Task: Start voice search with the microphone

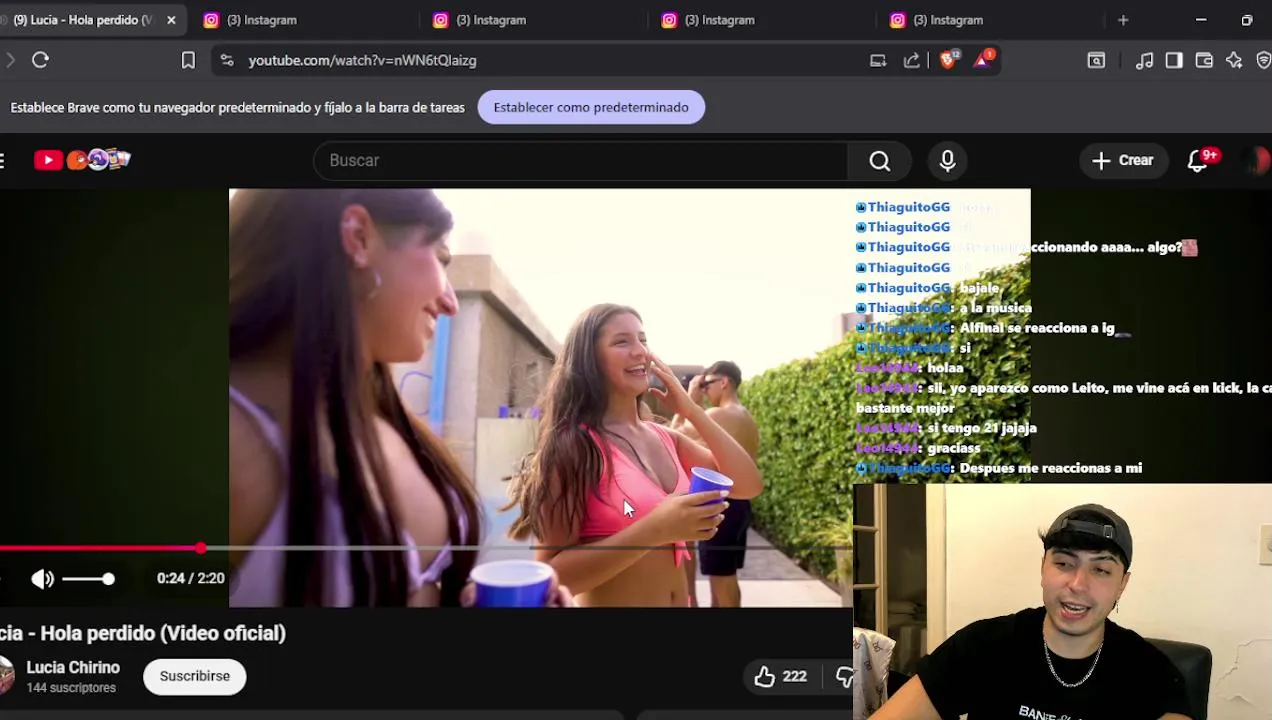Action: click(947, 160)
